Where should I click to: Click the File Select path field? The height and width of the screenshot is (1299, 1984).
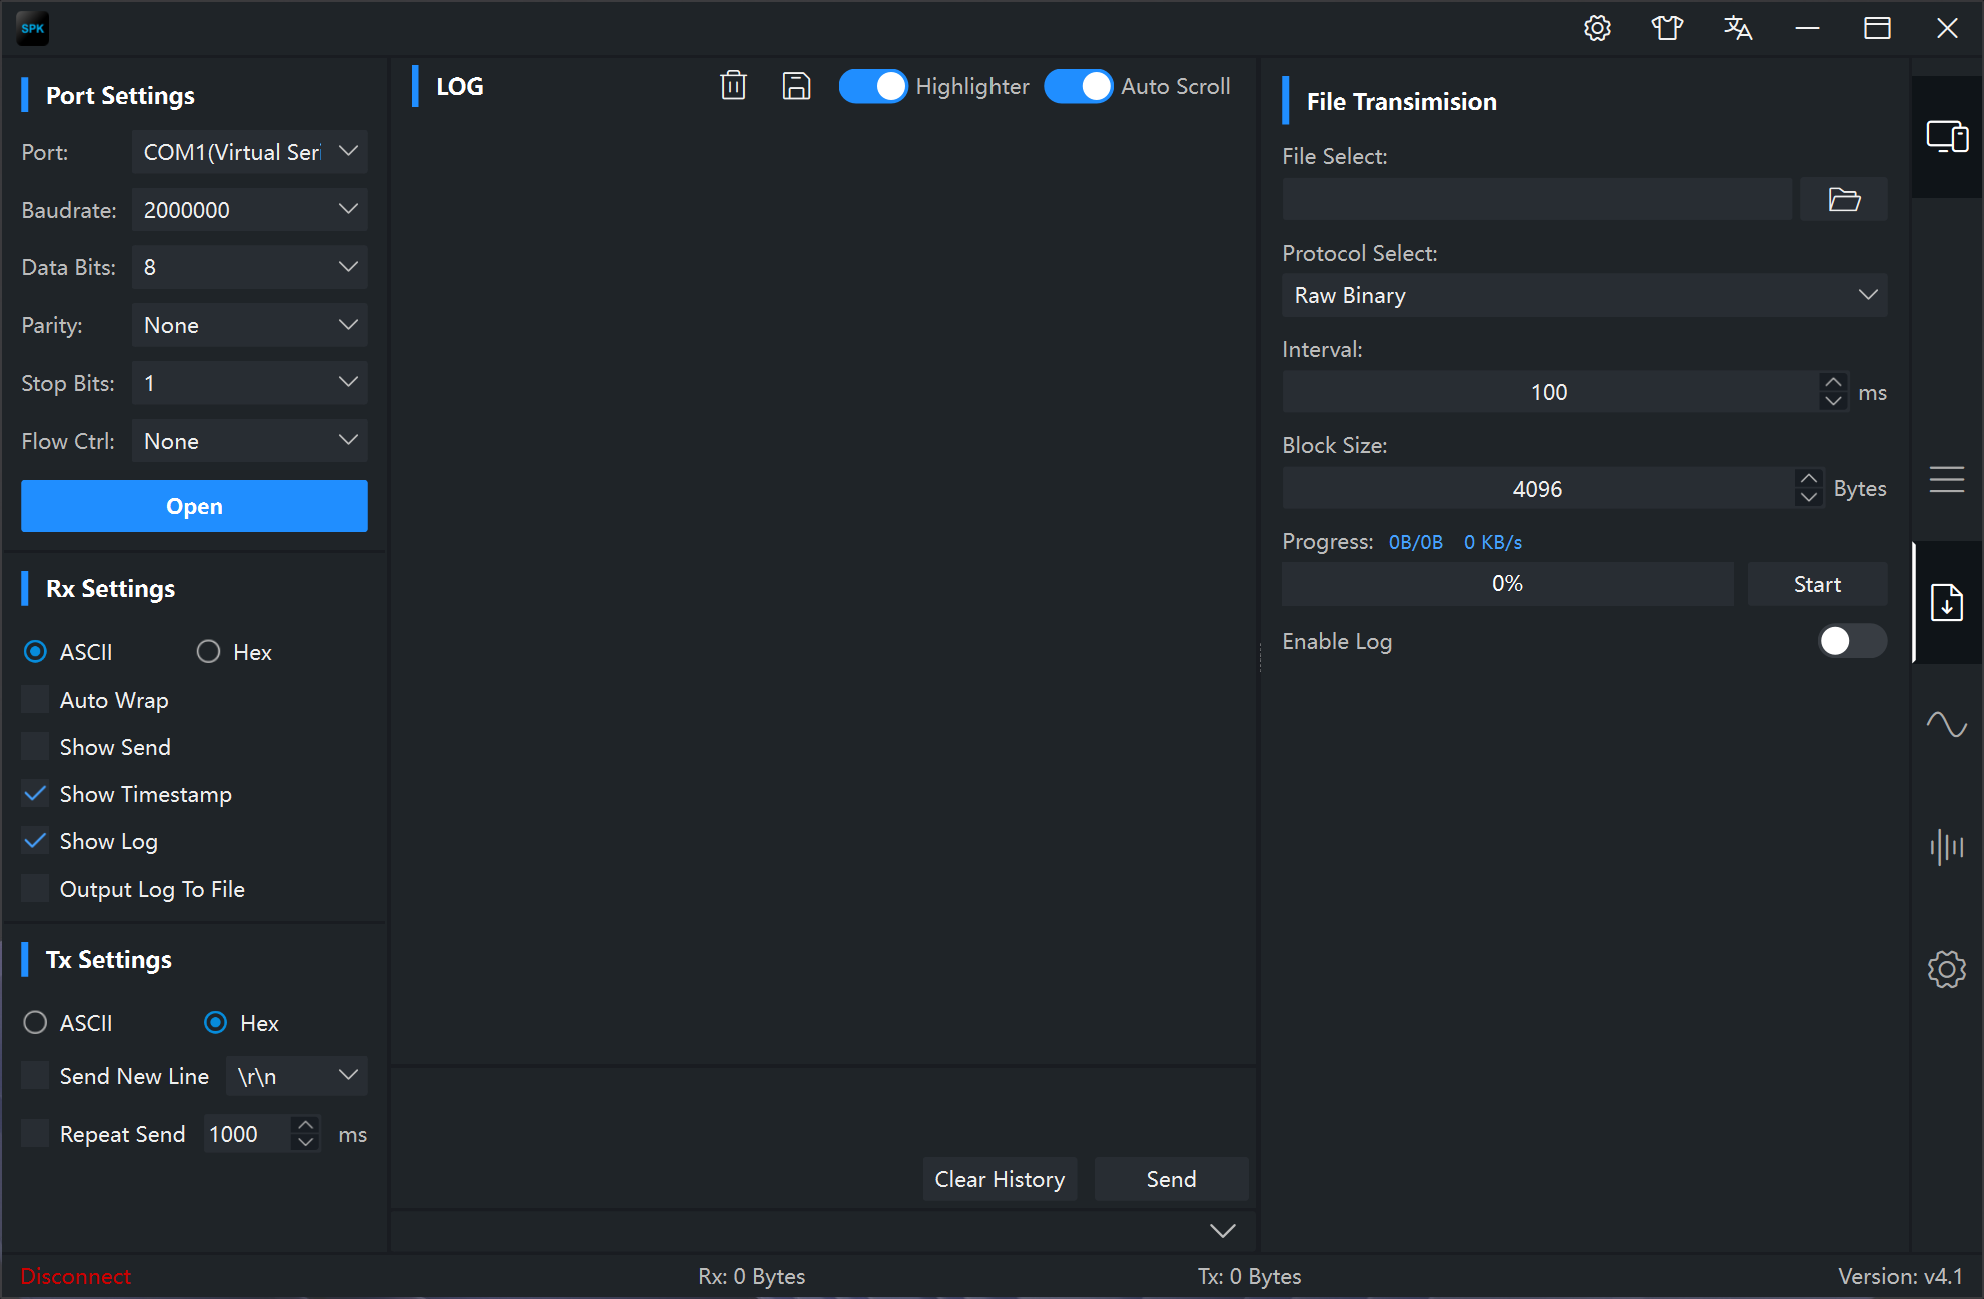[1538, 199]
